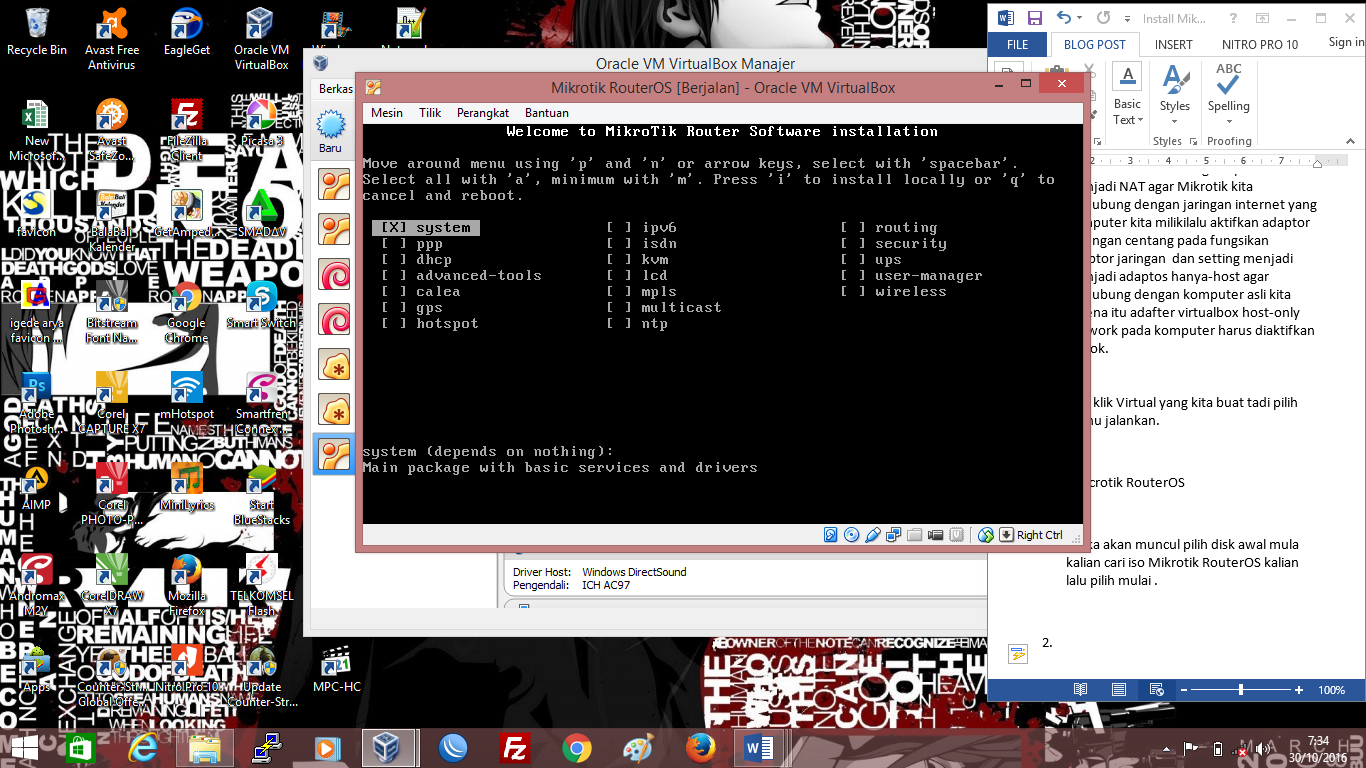Click the shared folders icon in VM status bar
The height and width of the screenshot is (768, 1366).
coord(914,535)
